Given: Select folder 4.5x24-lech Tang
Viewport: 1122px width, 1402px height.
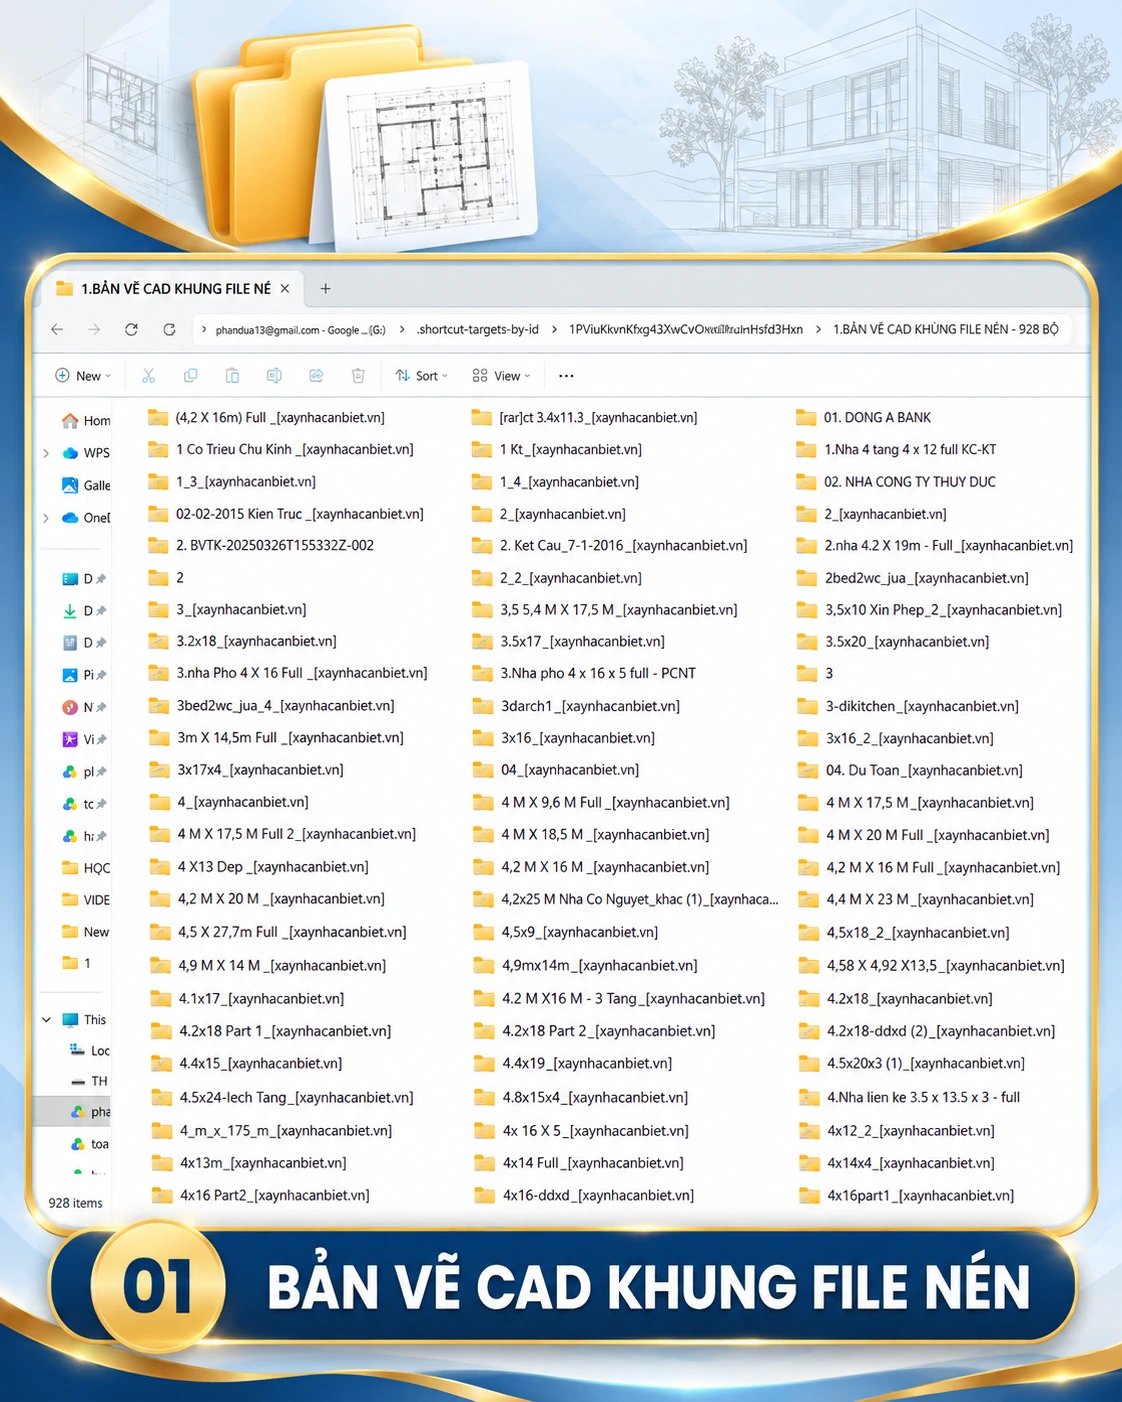Looking at the screenshot, I should [x=281, y=1098].
